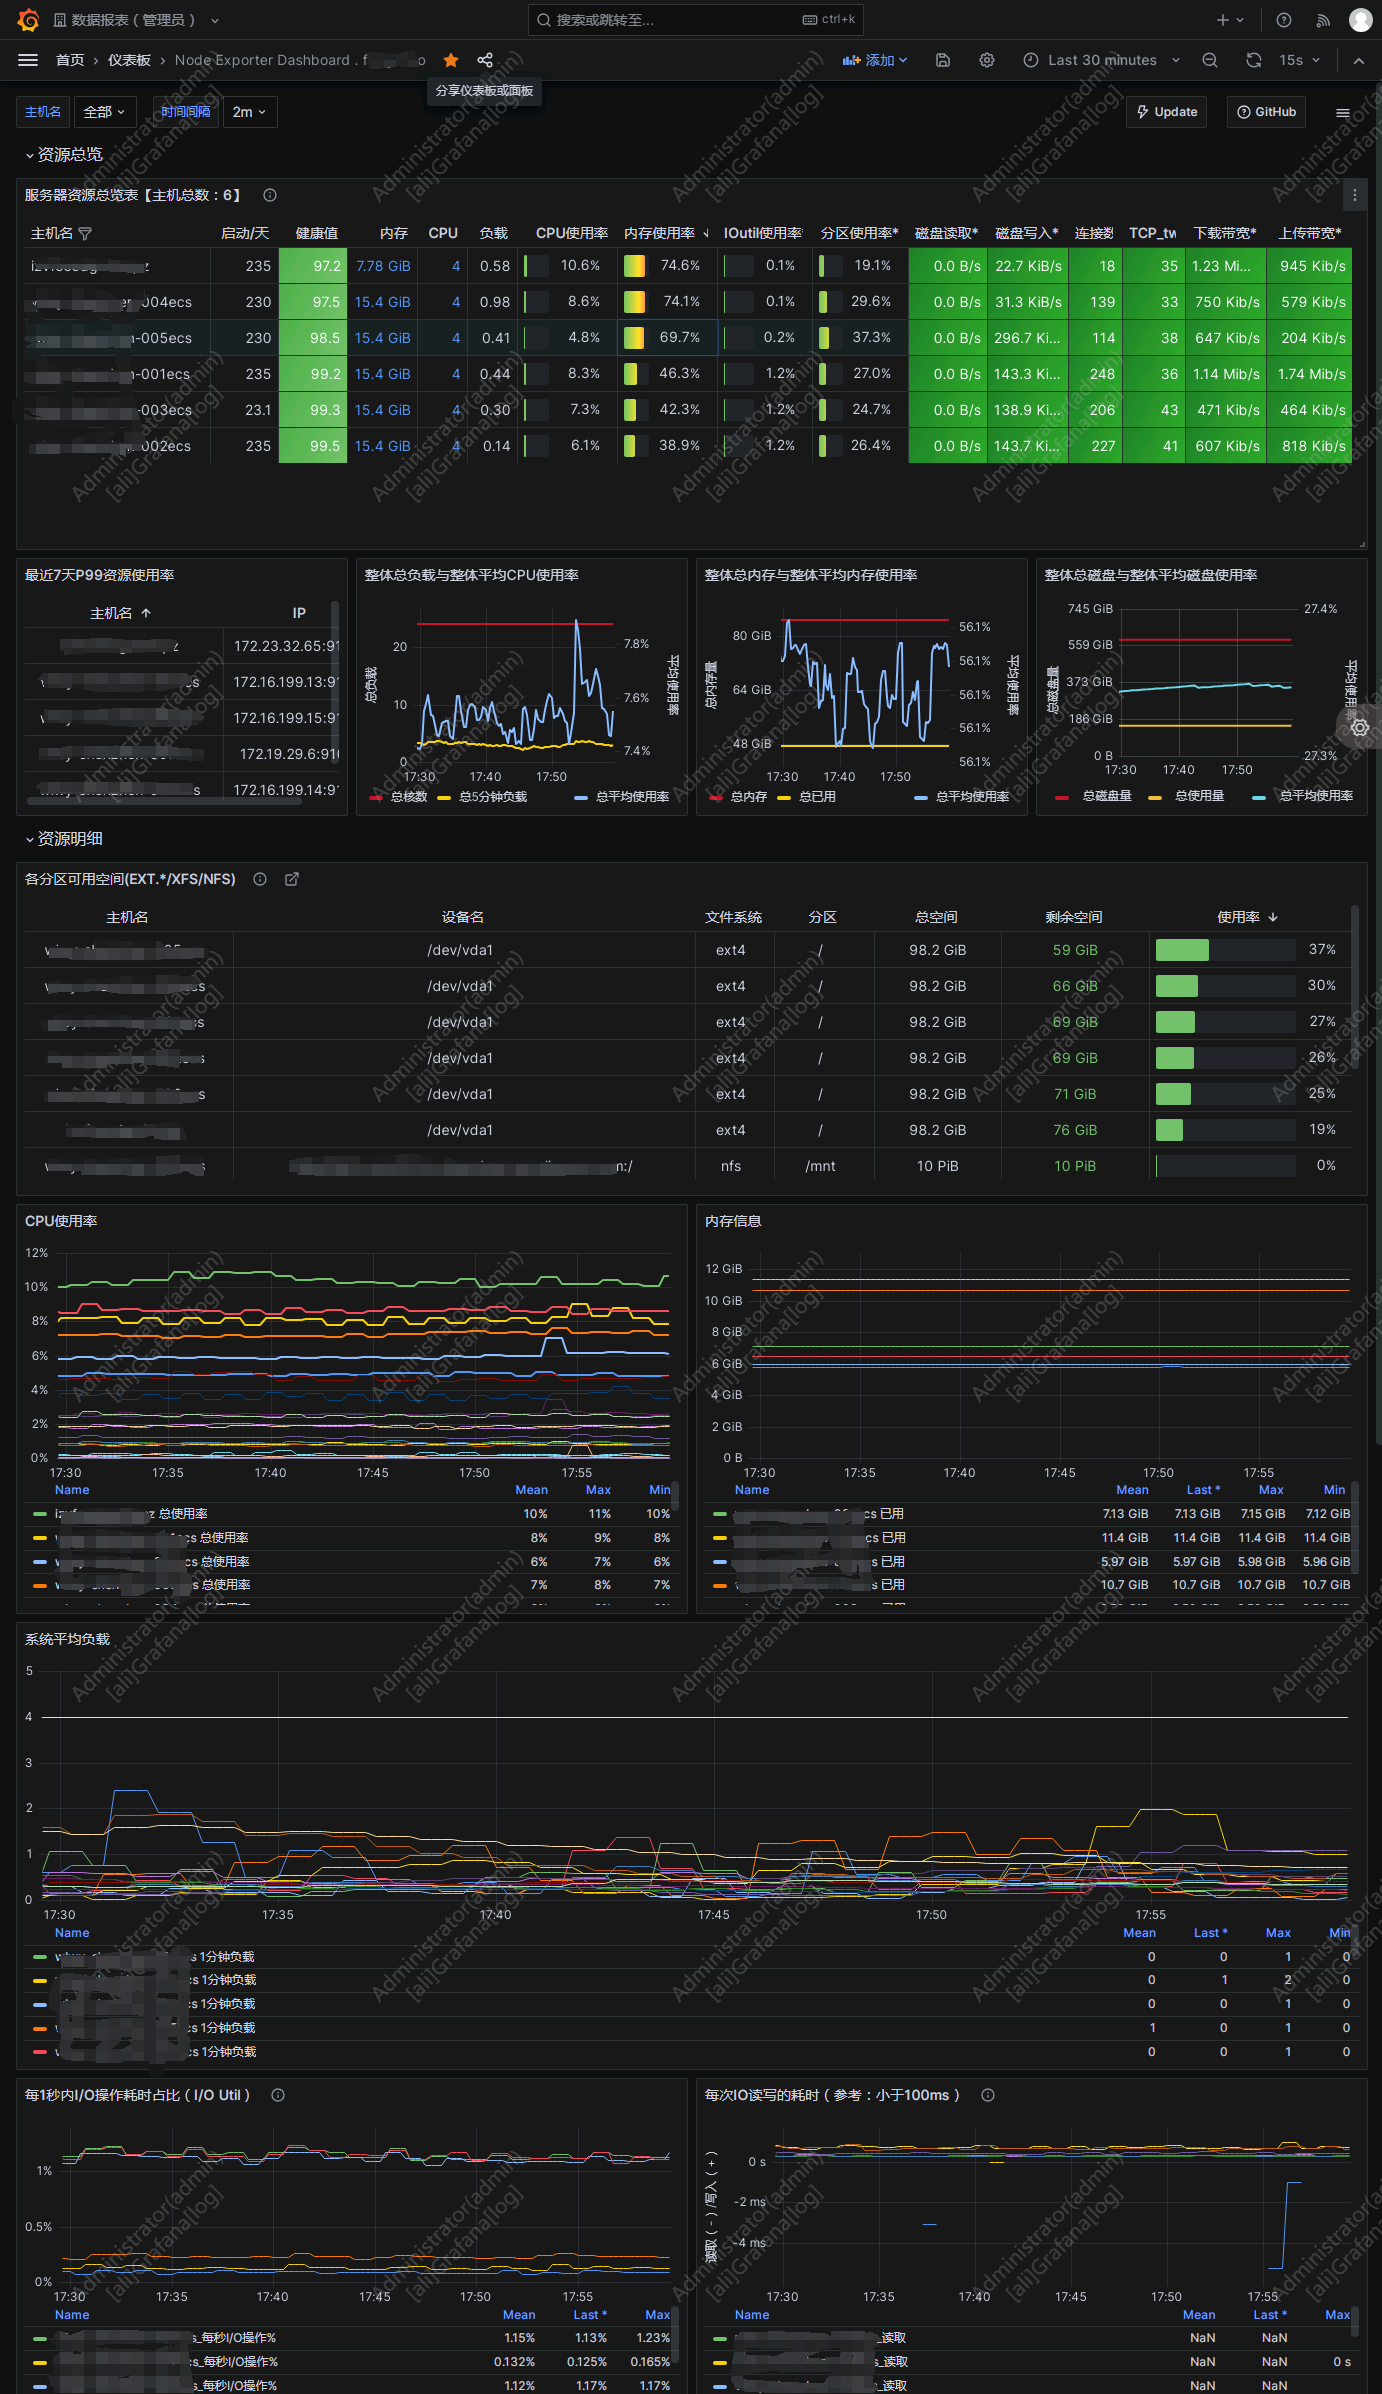Toggle 总已用 series in memory chart legend
1382x2394 pixels.
pos(817,797)
